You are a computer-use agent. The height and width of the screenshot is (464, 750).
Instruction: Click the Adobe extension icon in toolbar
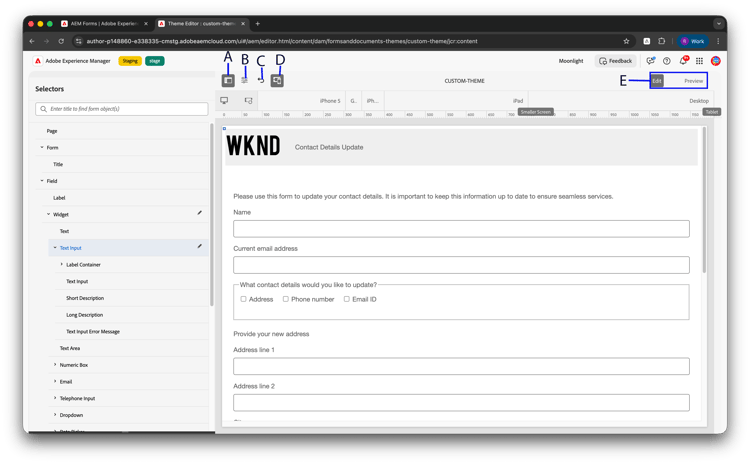[646, 41]
